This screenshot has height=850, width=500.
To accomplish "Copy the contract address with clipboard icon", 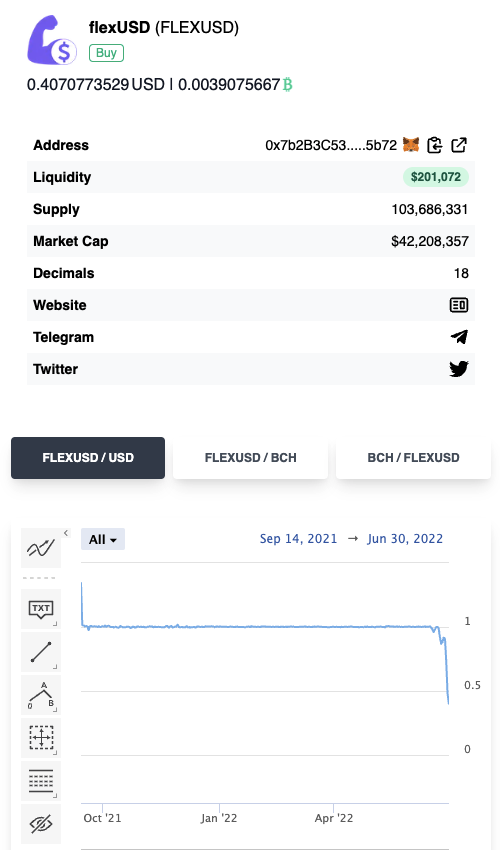I will (x=435, y=145).
